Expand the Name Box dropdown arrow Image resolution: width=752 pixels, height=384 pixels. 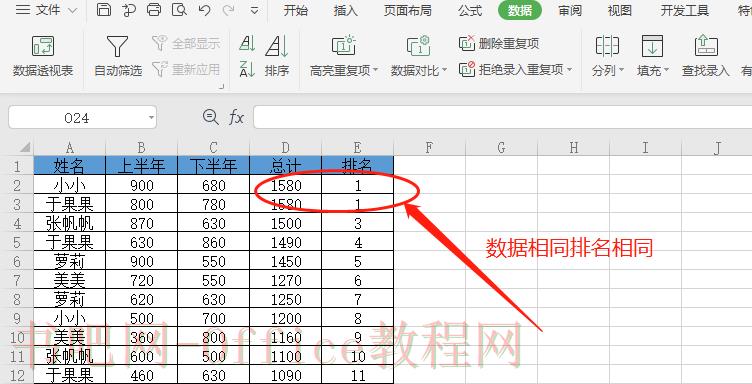coord(151,117)
